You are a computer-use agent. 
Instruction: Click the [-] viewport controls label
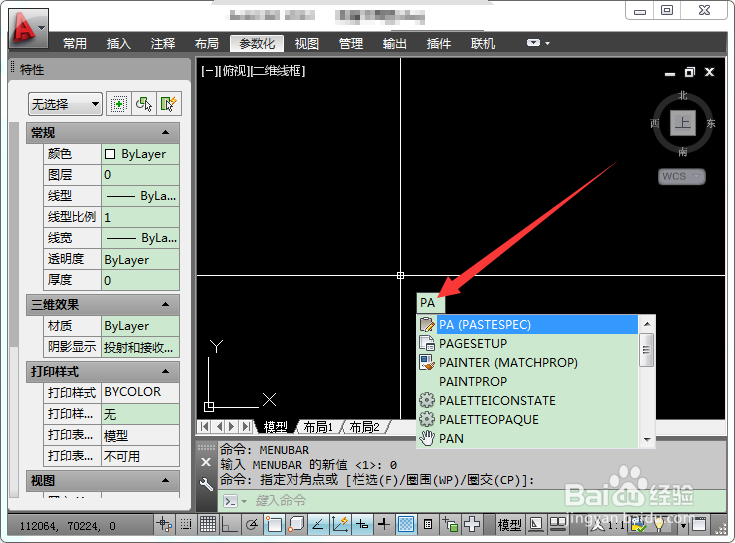(x=208, y=71)
